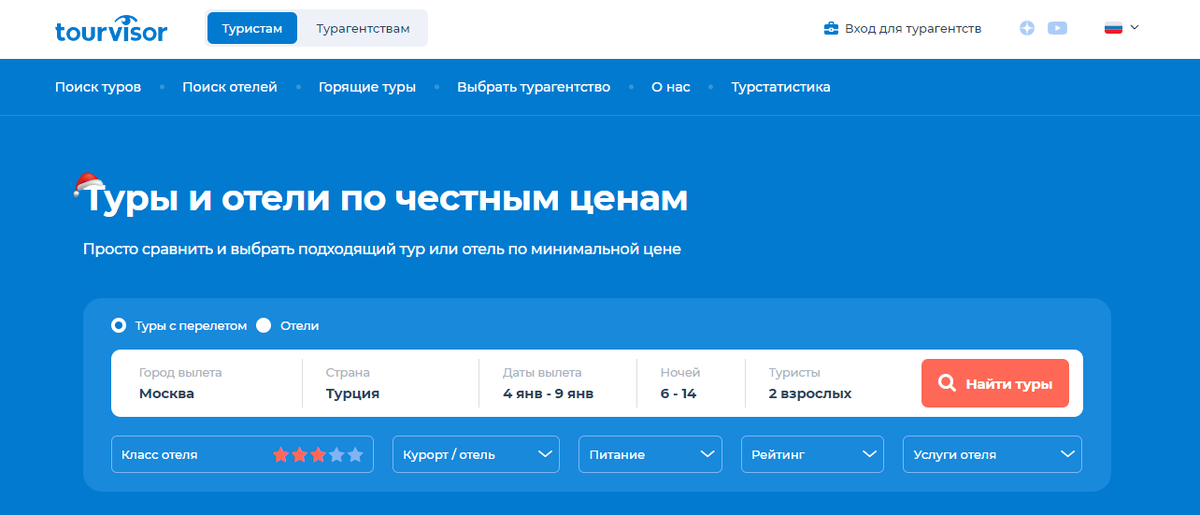Expand the Услуги отеля dropdown
Viewport: 1200px width, 515px height.
pos(992,454)
